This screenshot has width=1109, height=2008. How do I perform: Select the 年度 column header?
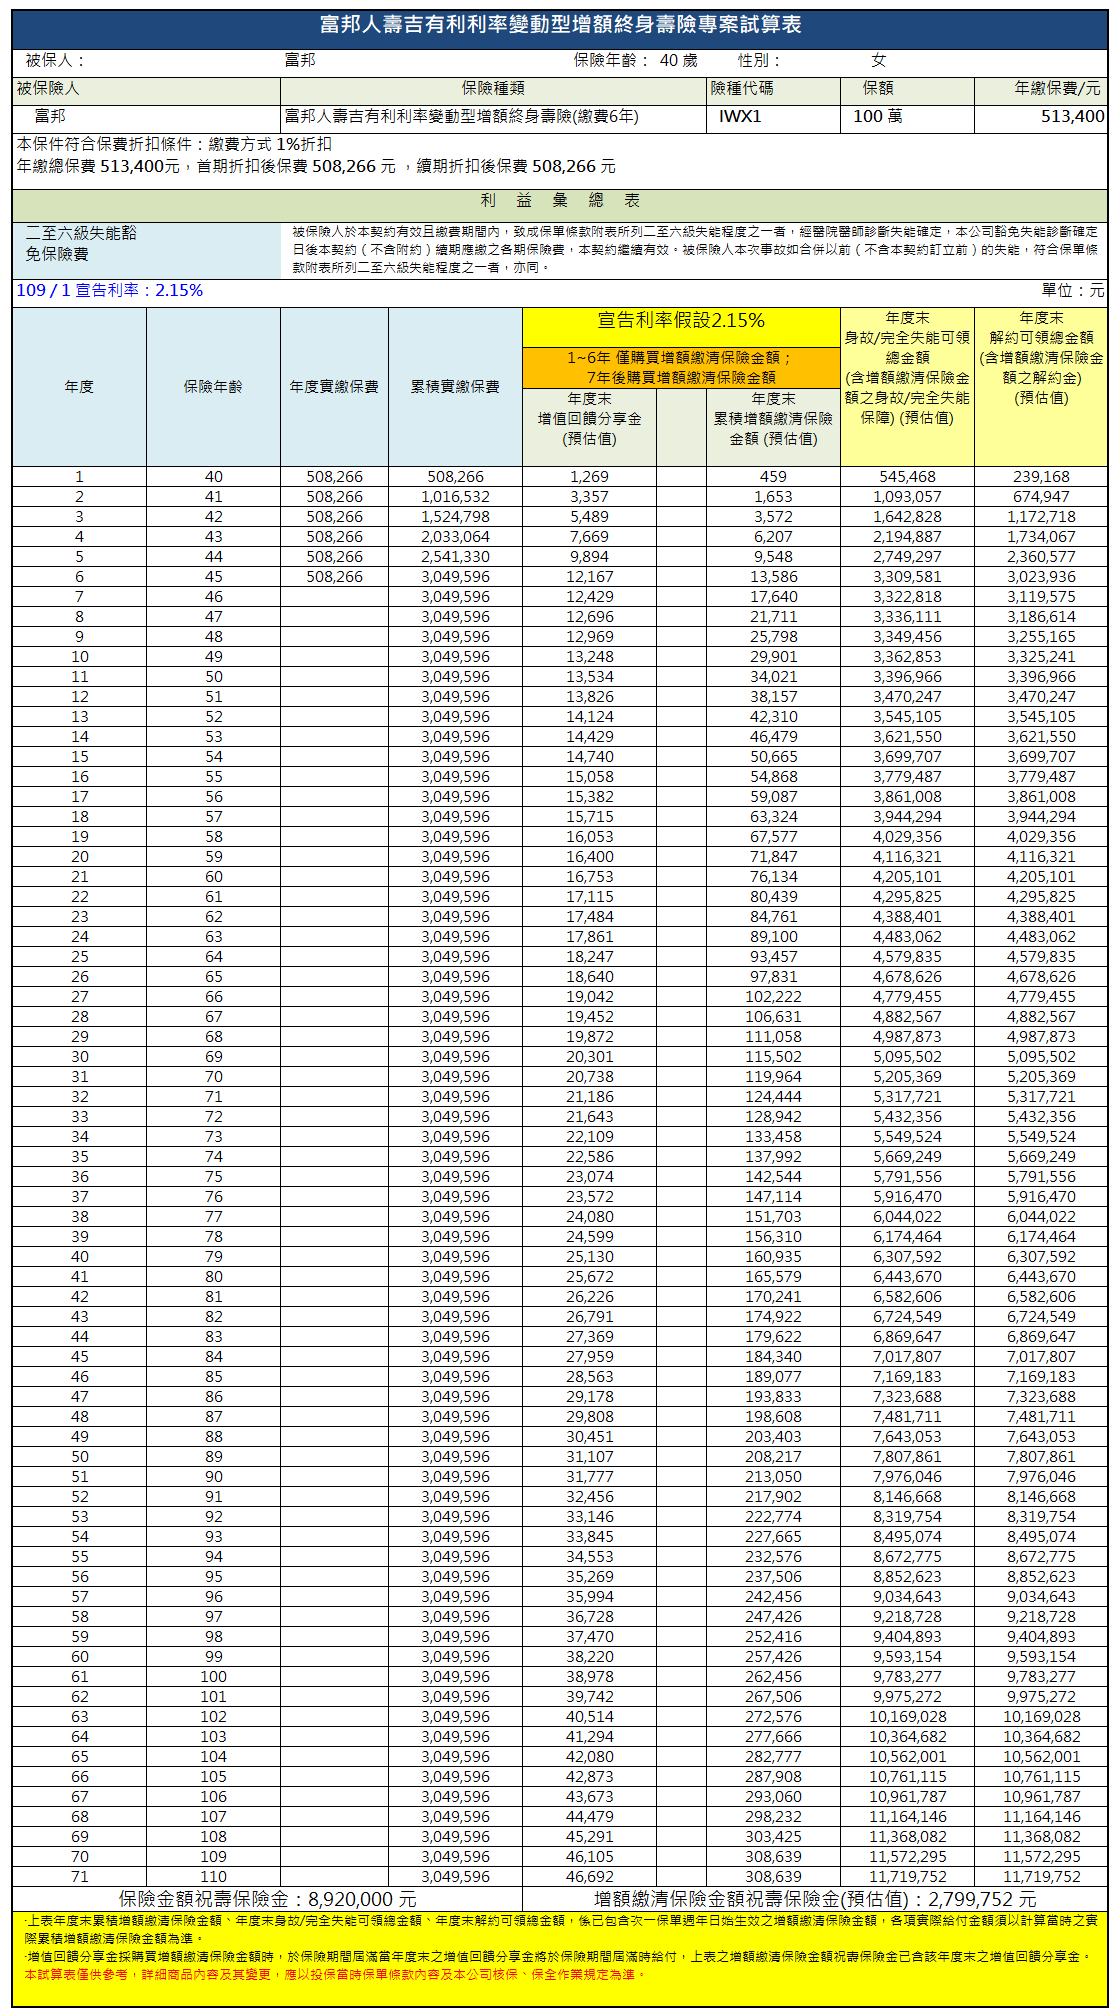[79, 387]
